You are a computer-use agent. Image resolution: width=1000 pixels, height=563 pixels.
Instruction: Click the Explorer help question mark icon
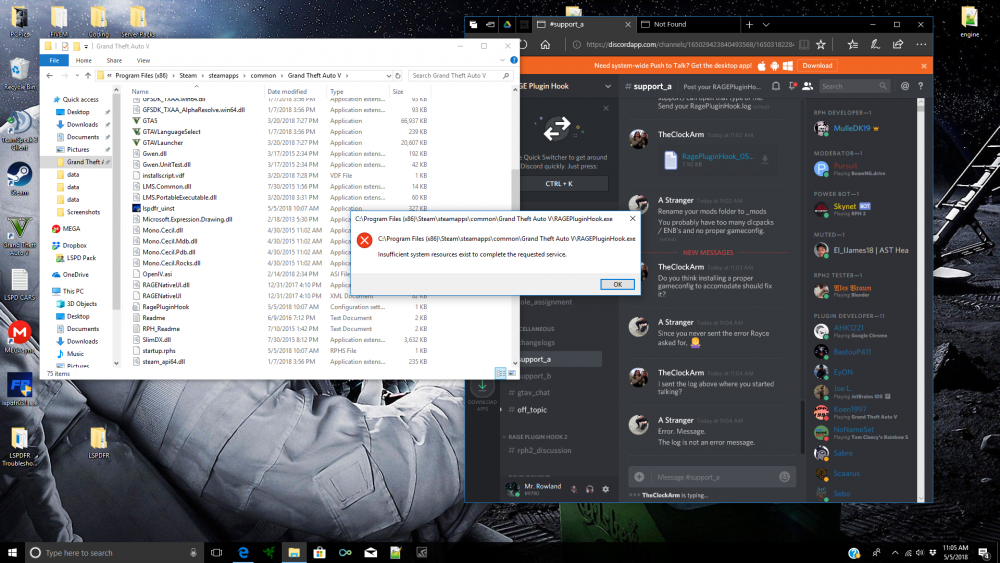pos(513,60)
